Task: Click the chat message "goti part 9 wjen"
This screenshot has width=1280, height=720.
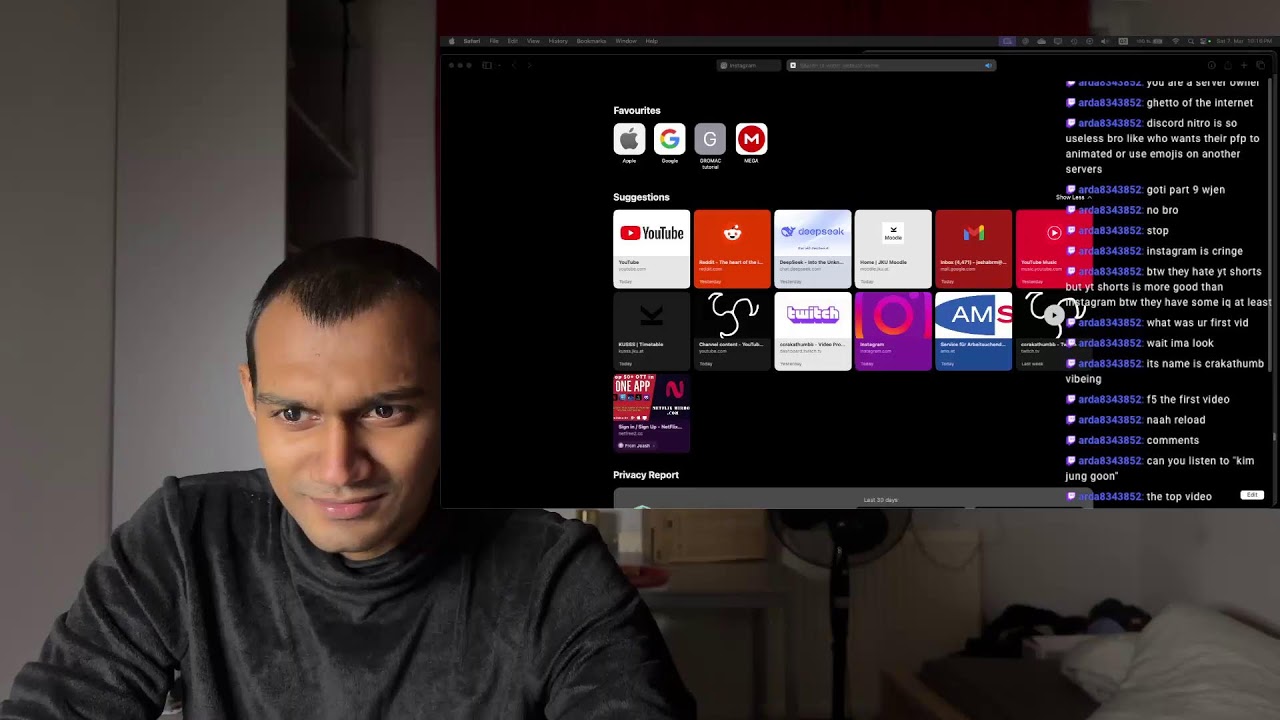Action: [1185, 190]
